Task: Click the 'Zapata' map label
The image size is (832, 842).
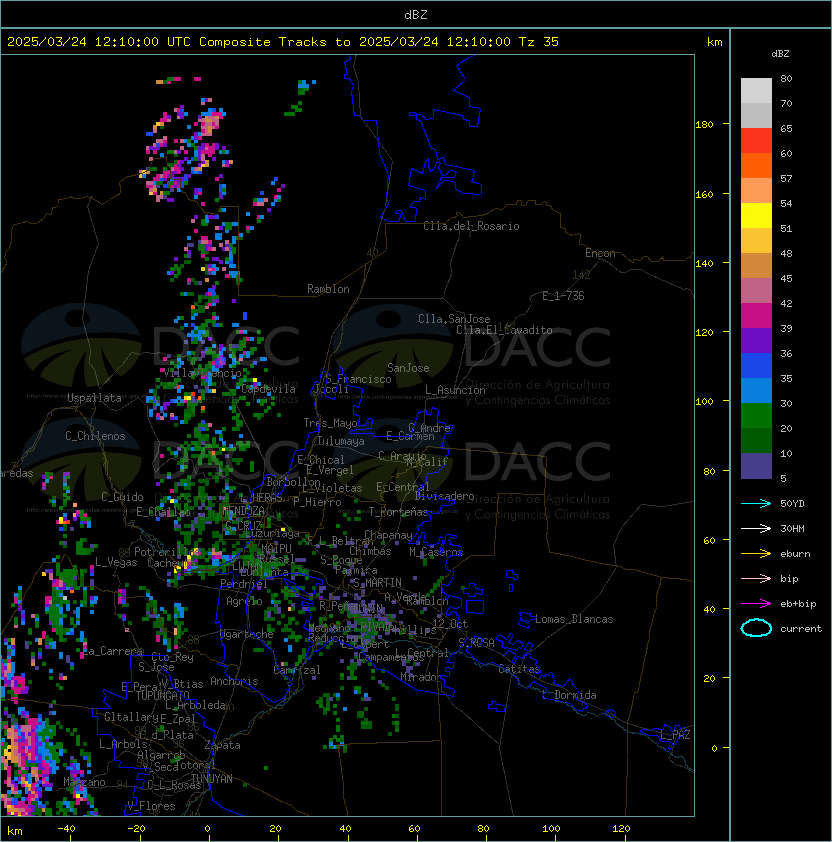Action: pyautogui.click(x=222, y=745)
